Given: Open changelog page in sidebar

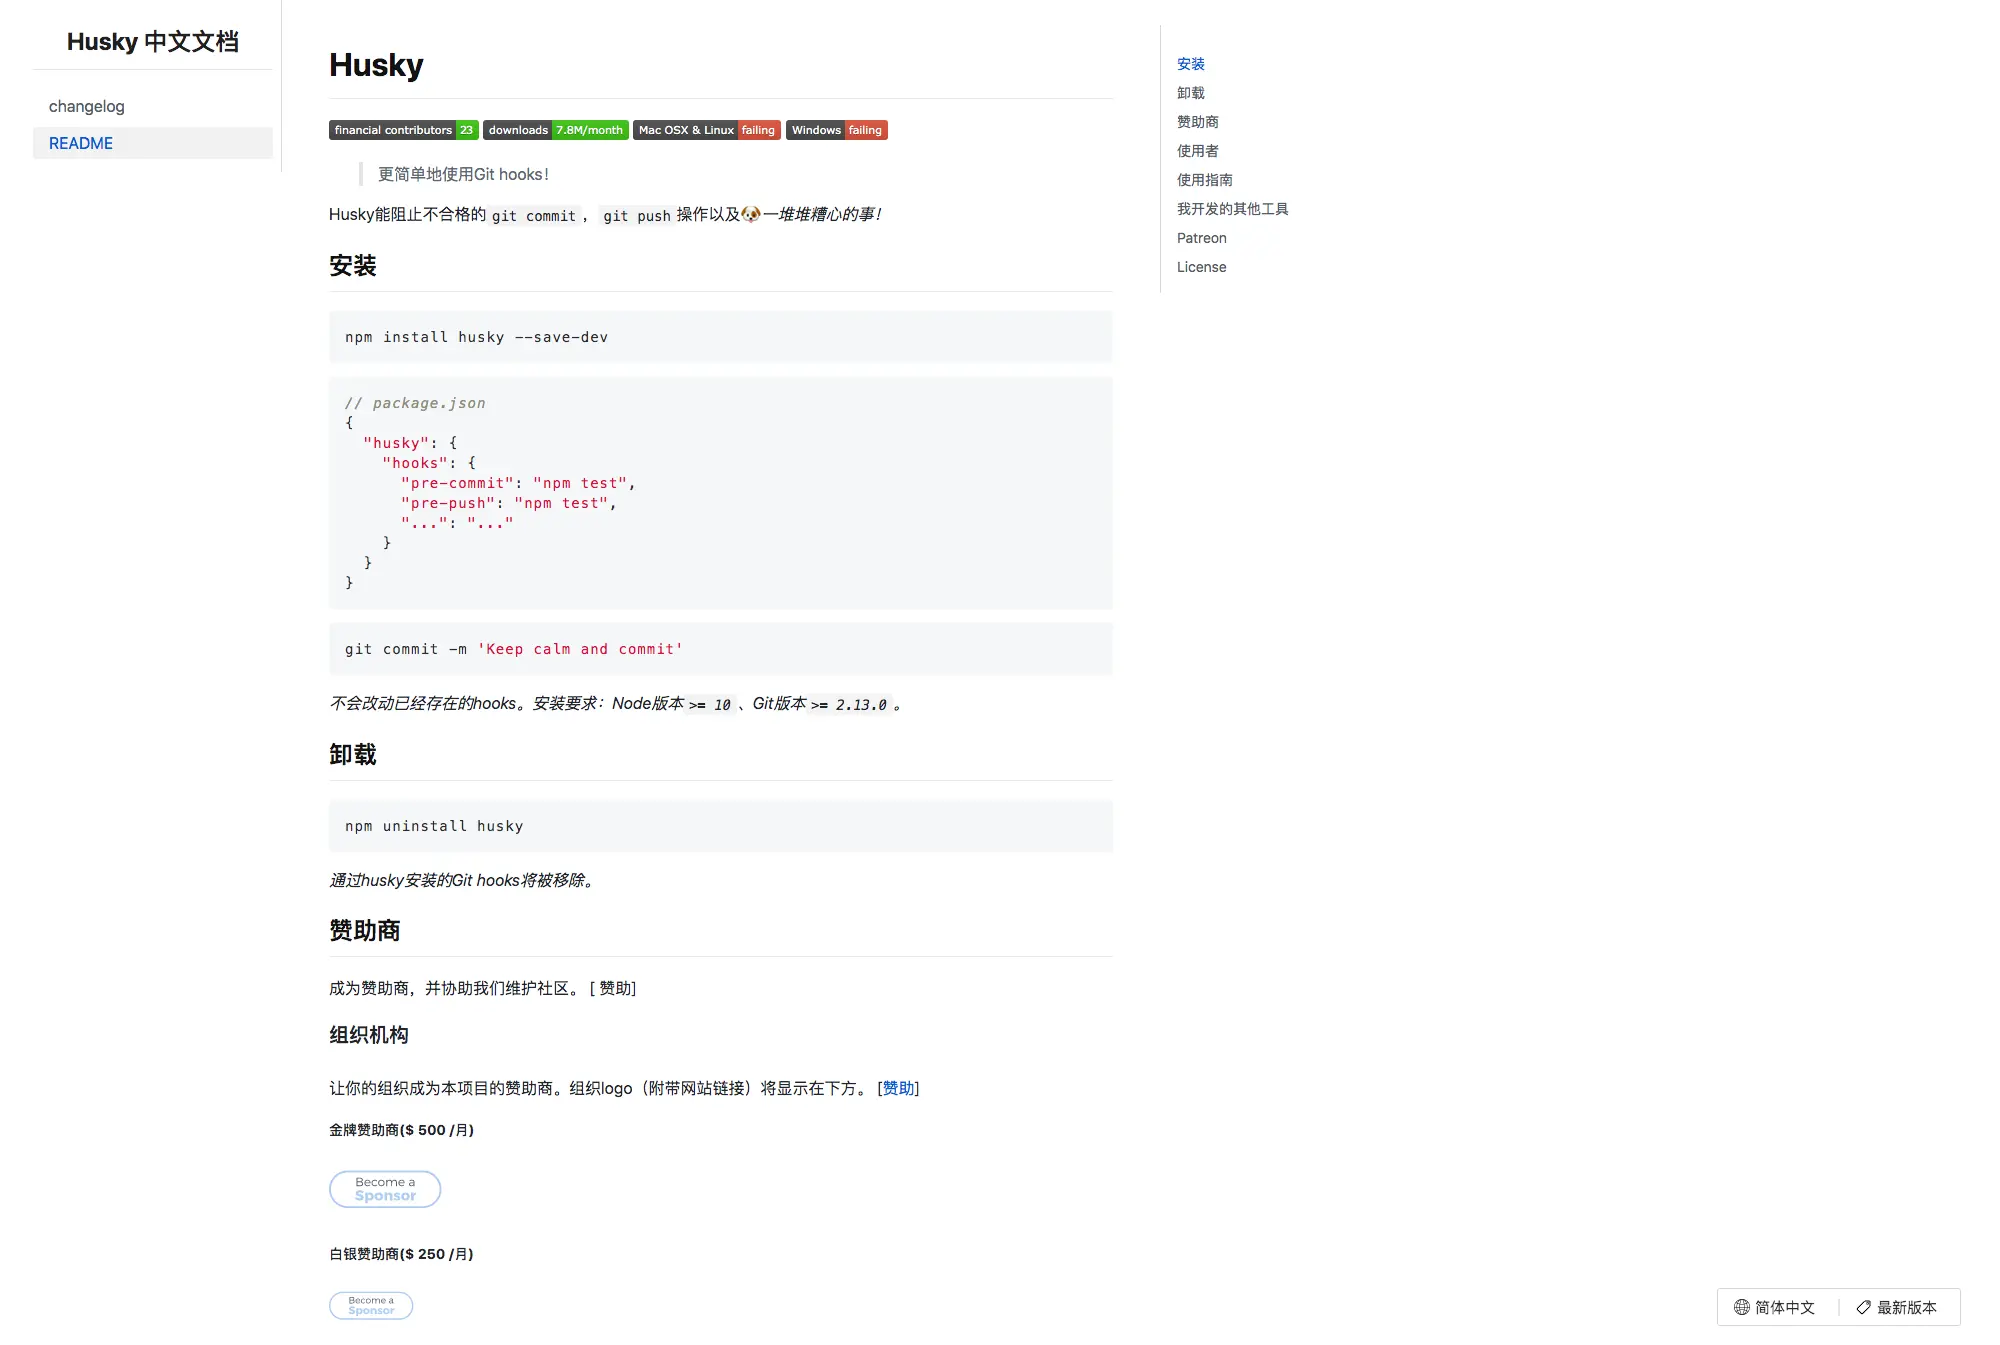Looking at the screenshot, I should click(87, 106).
